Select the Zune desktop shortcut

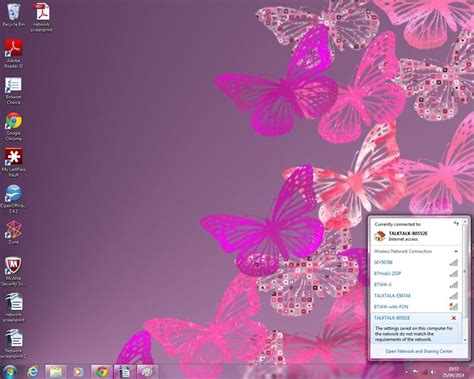point(14,232)
